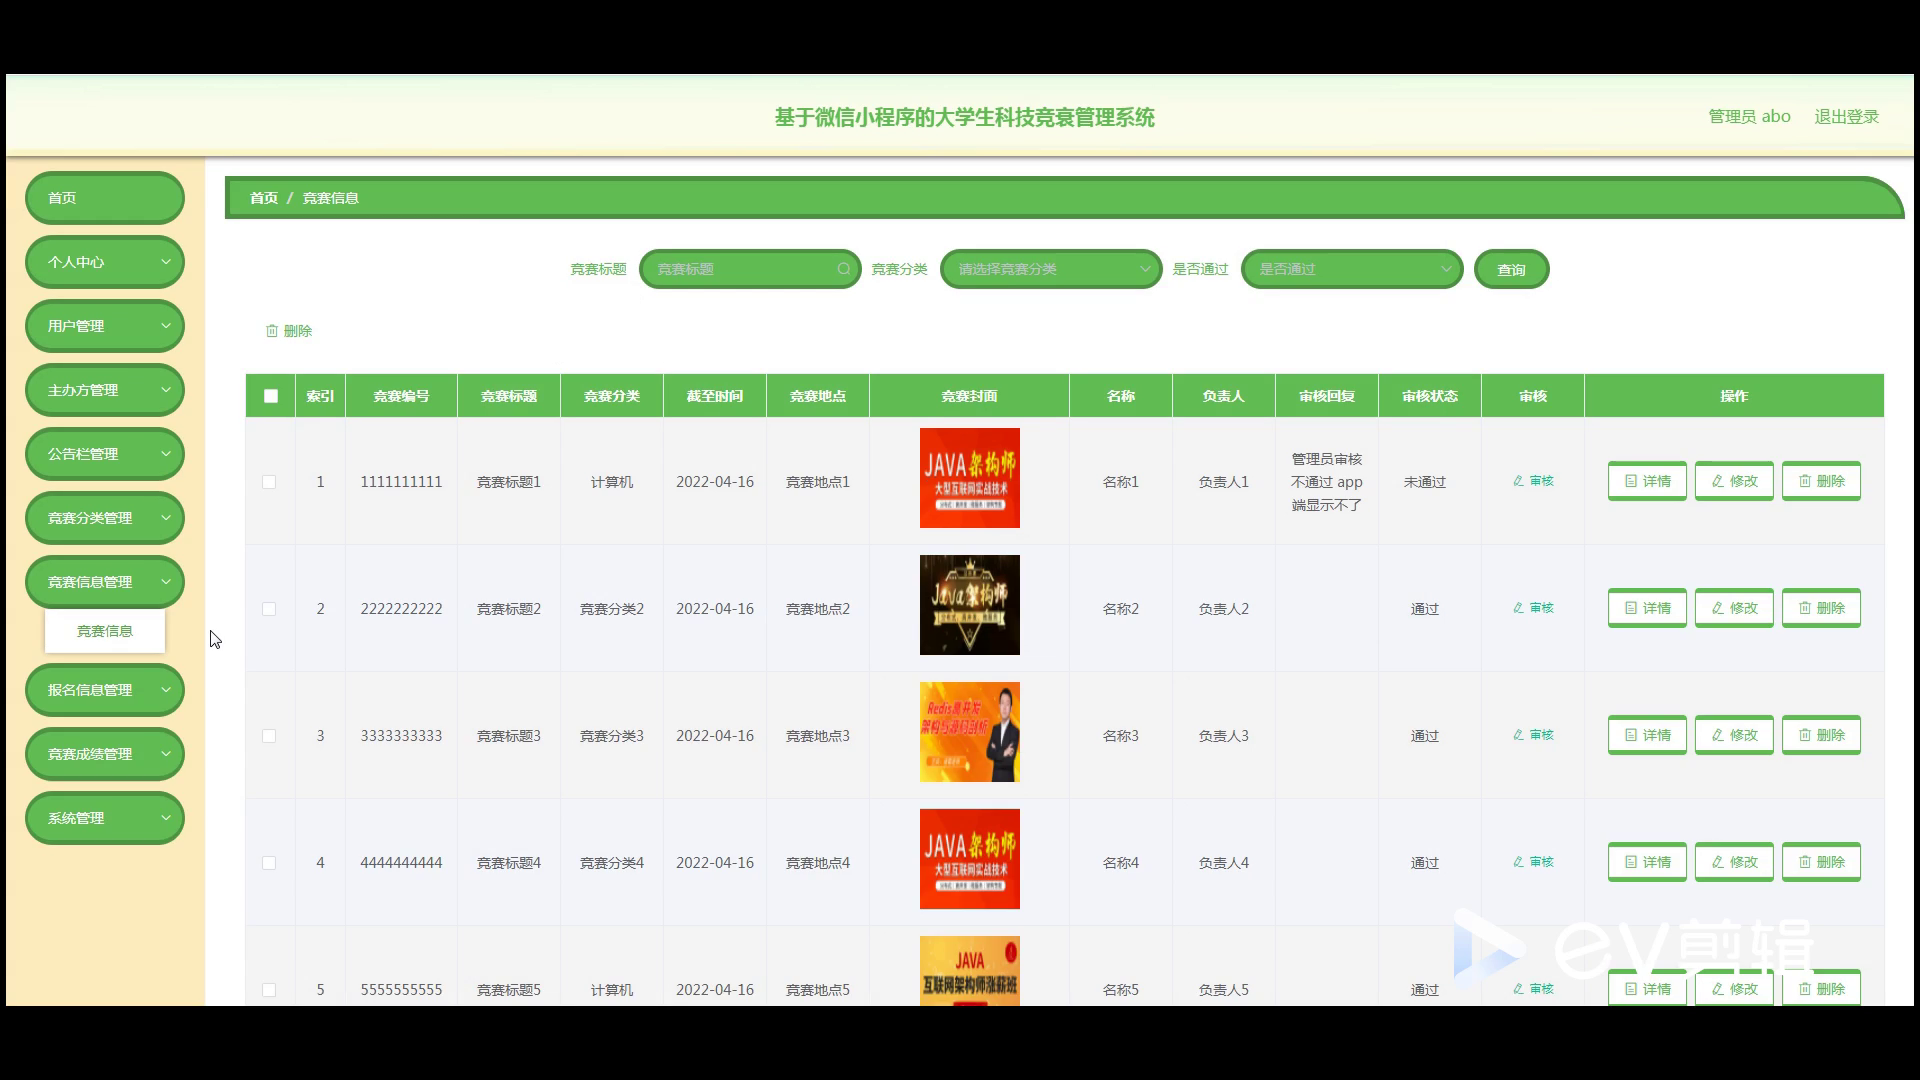This screenshot has width=1920, height=1080.
Task: Open 详情 for 竞赛标题1
Action: tap(1647, 481)
